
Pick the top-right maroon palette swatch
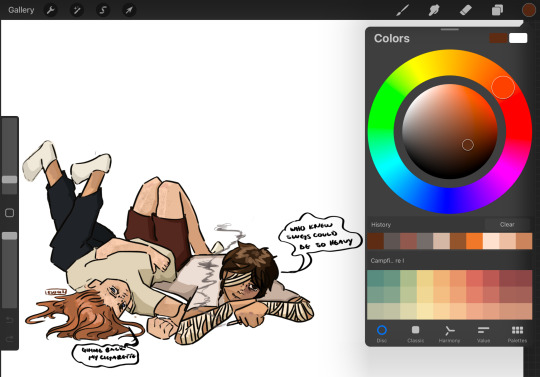(x=523, y=279)
